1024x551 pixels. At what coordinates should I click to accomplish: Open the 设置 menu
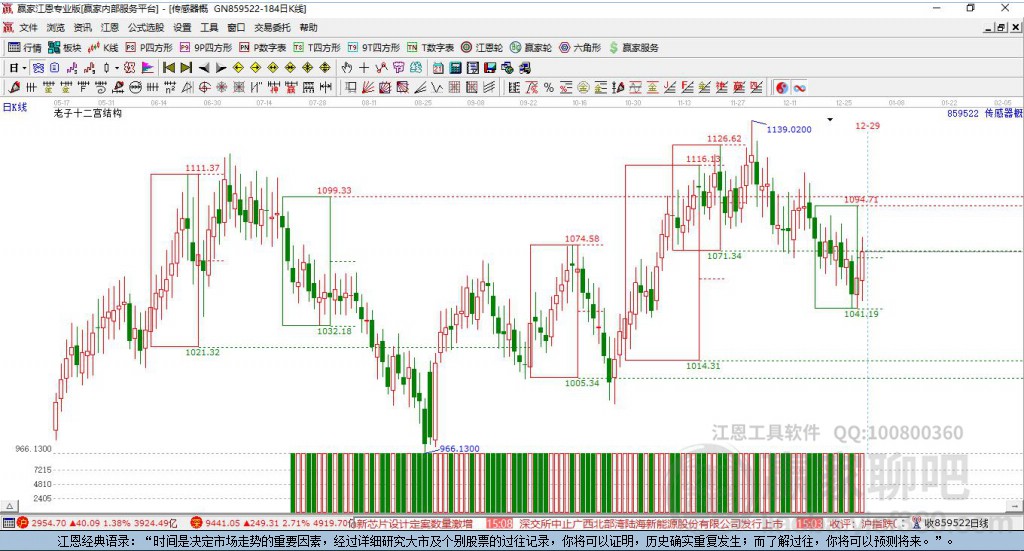coord(182,27)
